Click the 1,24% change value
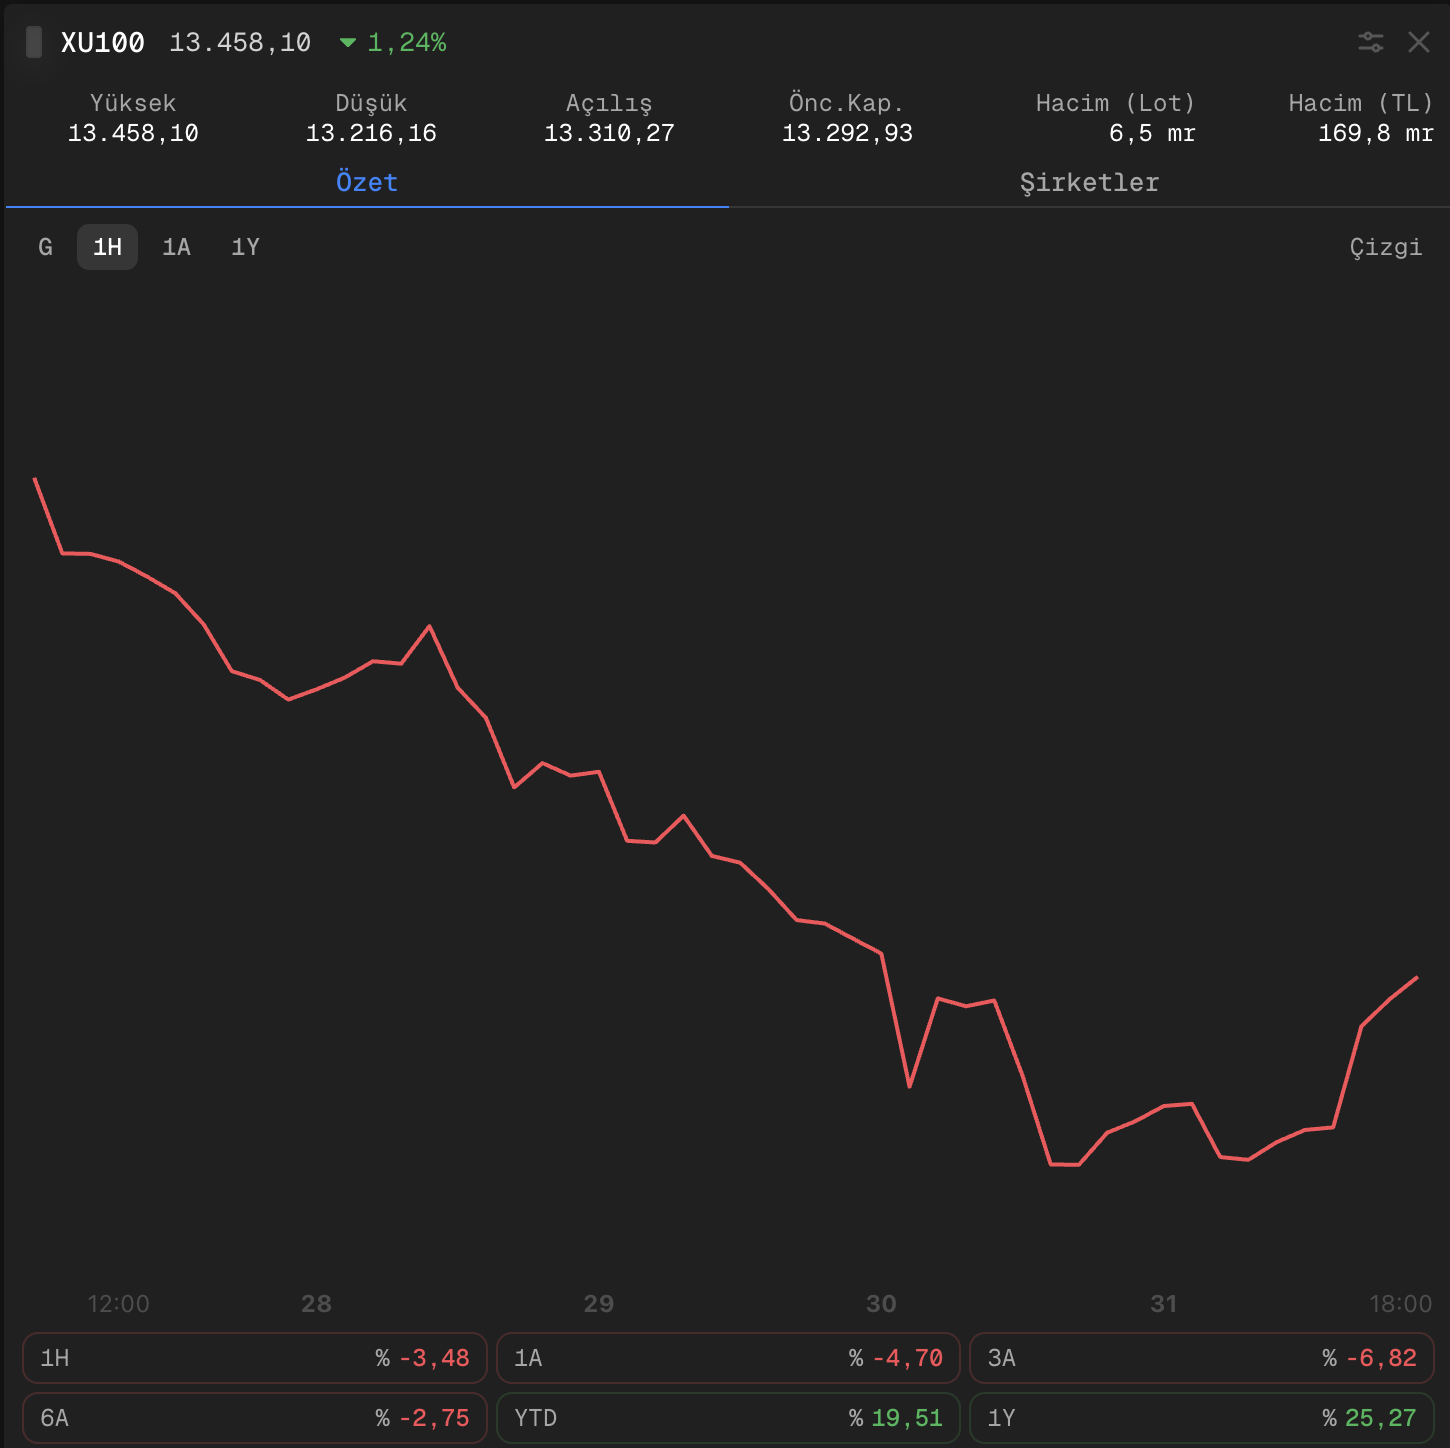The width and height of the screenshot is (1450, 1448). (x=407, y=42)
